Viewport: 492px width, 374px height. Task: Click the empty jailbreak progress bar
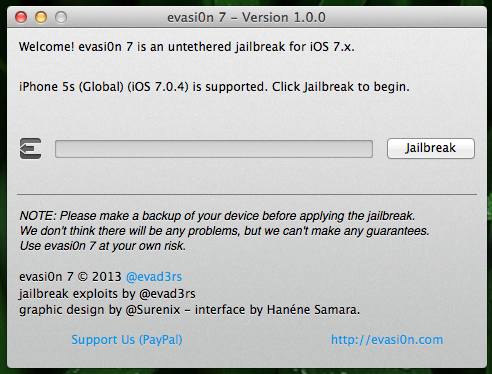[214, 149]
